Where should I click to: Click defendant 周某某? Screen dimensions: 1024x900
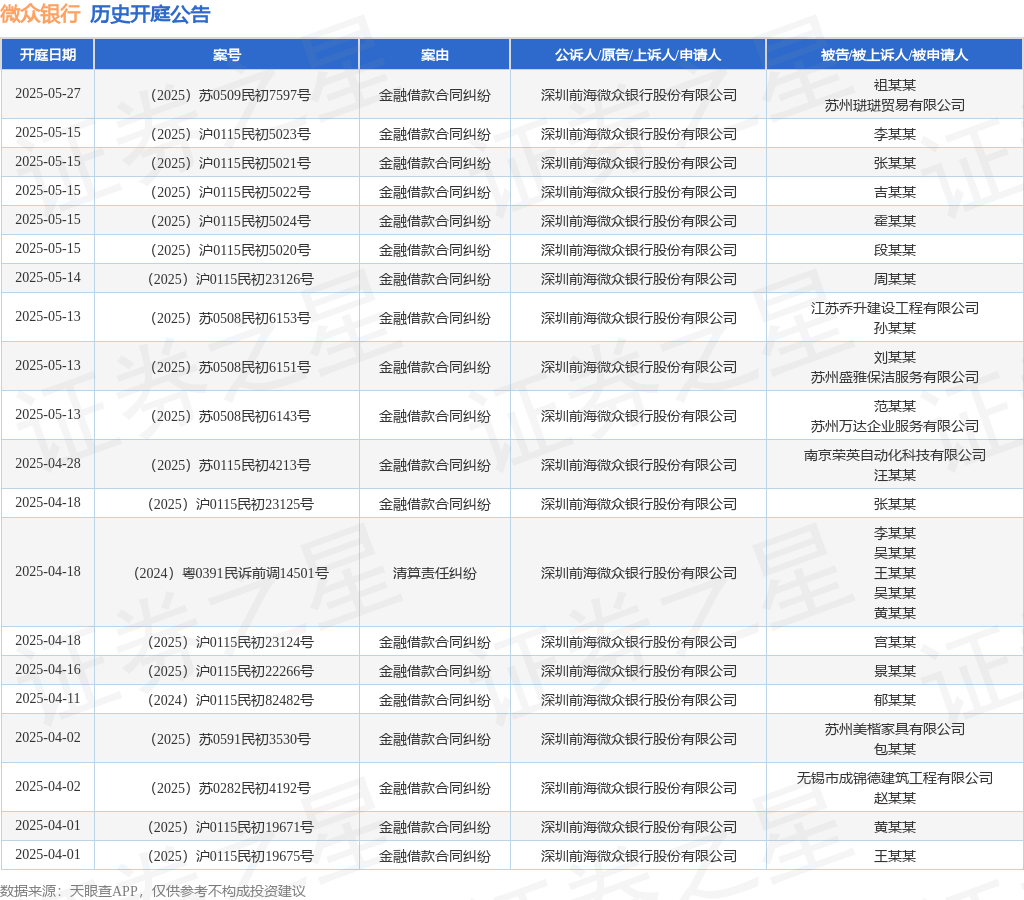coord(895,279)
